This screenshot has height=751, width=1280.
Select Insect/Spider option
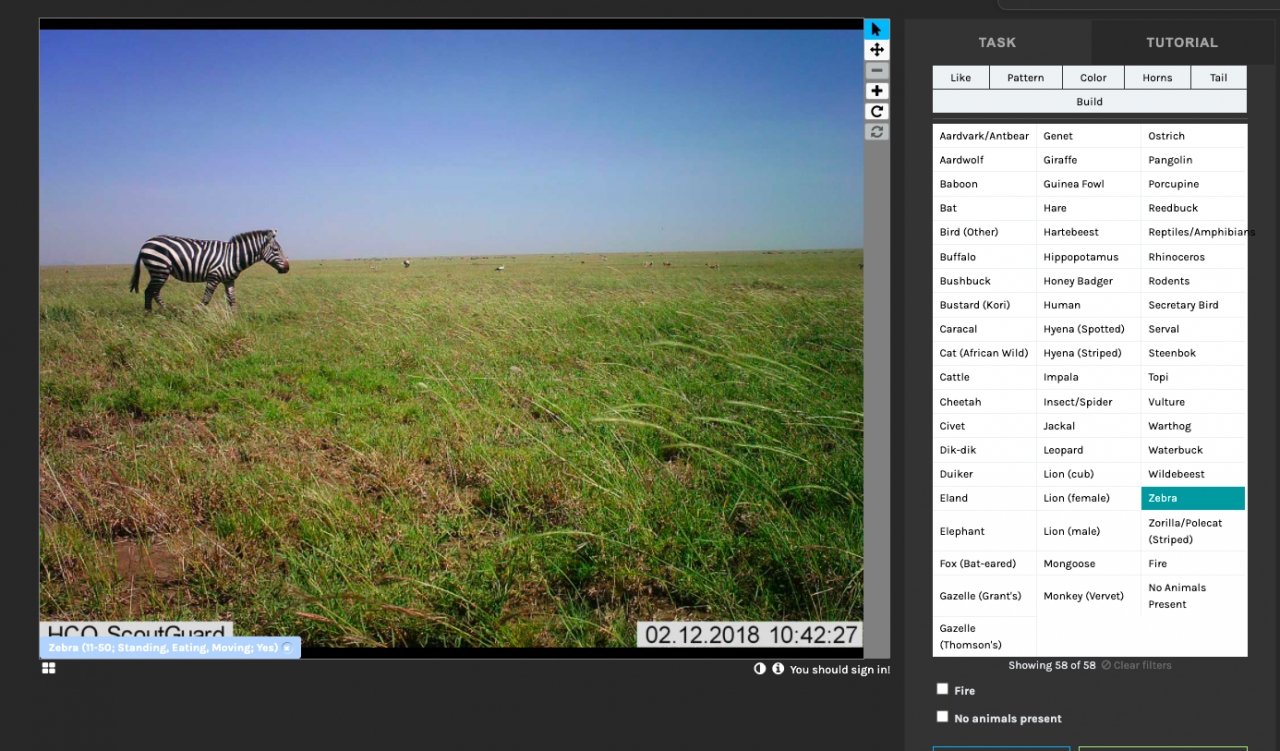pos(1088,402)
